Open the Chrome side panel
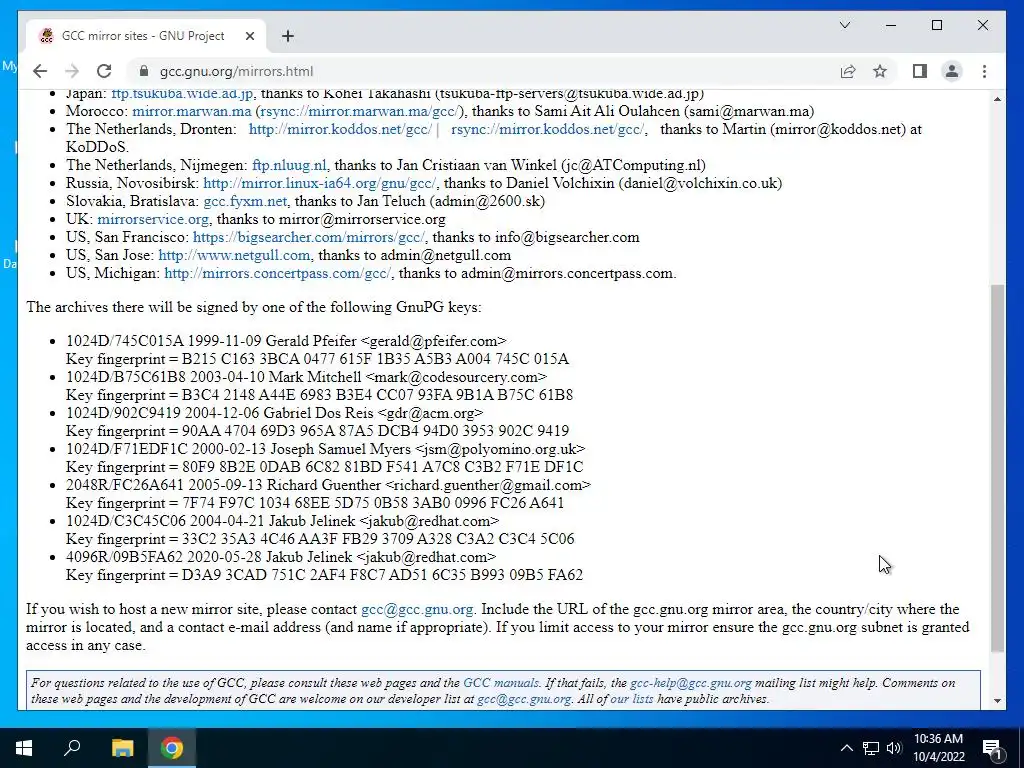 (x=920, y=71)
